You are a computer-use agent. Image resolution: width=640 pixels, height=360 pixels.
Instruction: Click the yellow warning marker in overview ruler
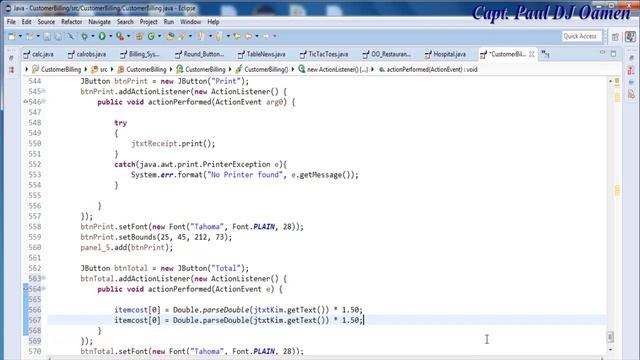coord(617,190)
